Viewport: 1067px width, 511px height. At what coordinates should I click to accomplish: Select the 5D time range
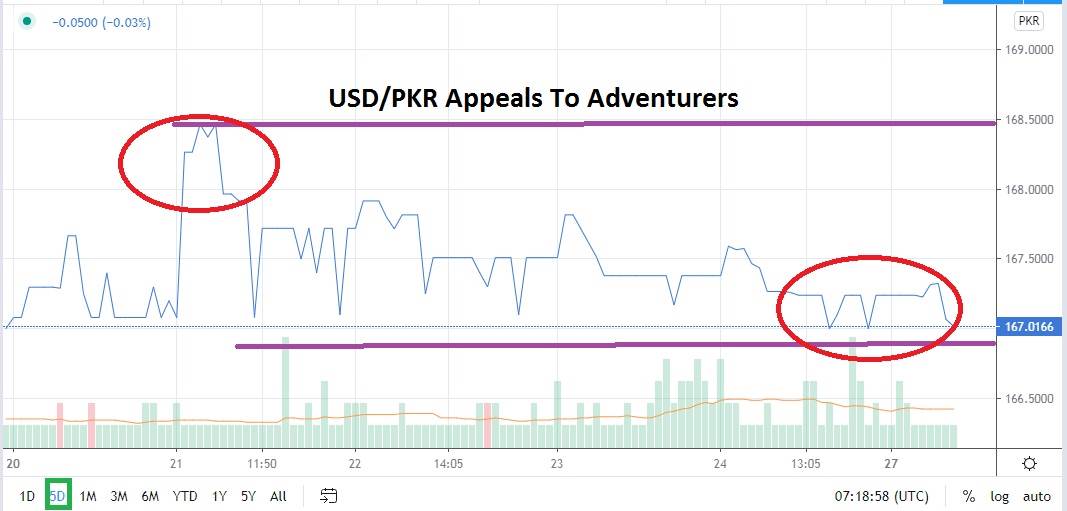(x=58, y=495)
